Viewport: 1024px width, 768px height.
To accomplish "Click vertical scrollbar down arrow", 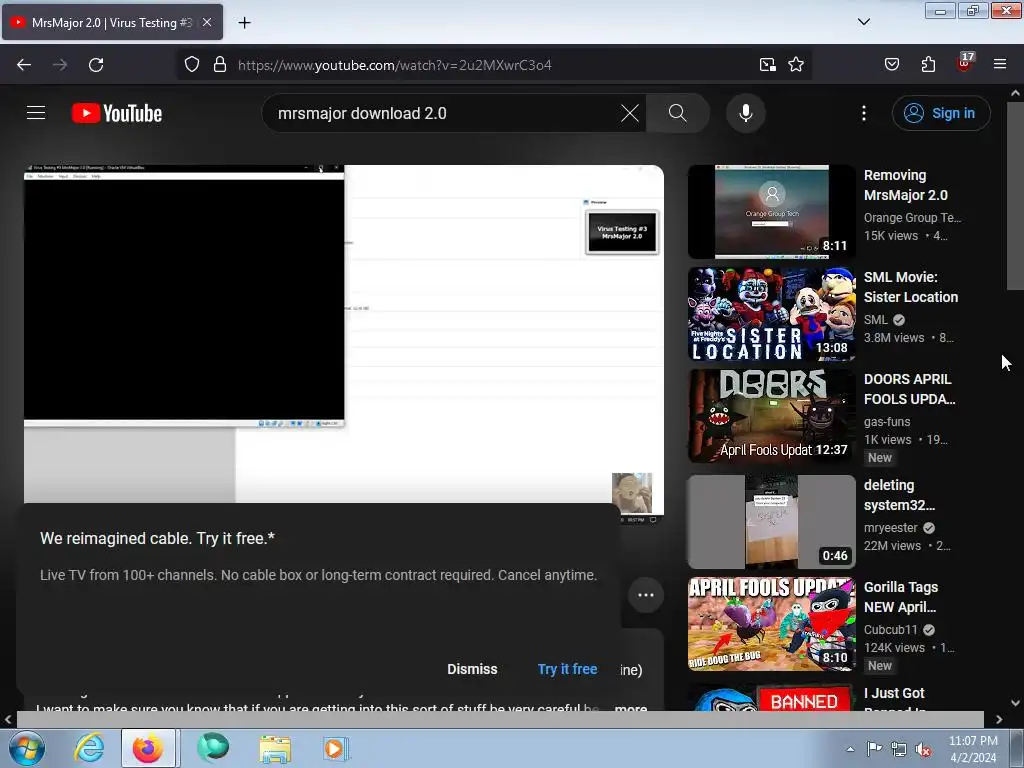I will click(x=1015, y=703).
